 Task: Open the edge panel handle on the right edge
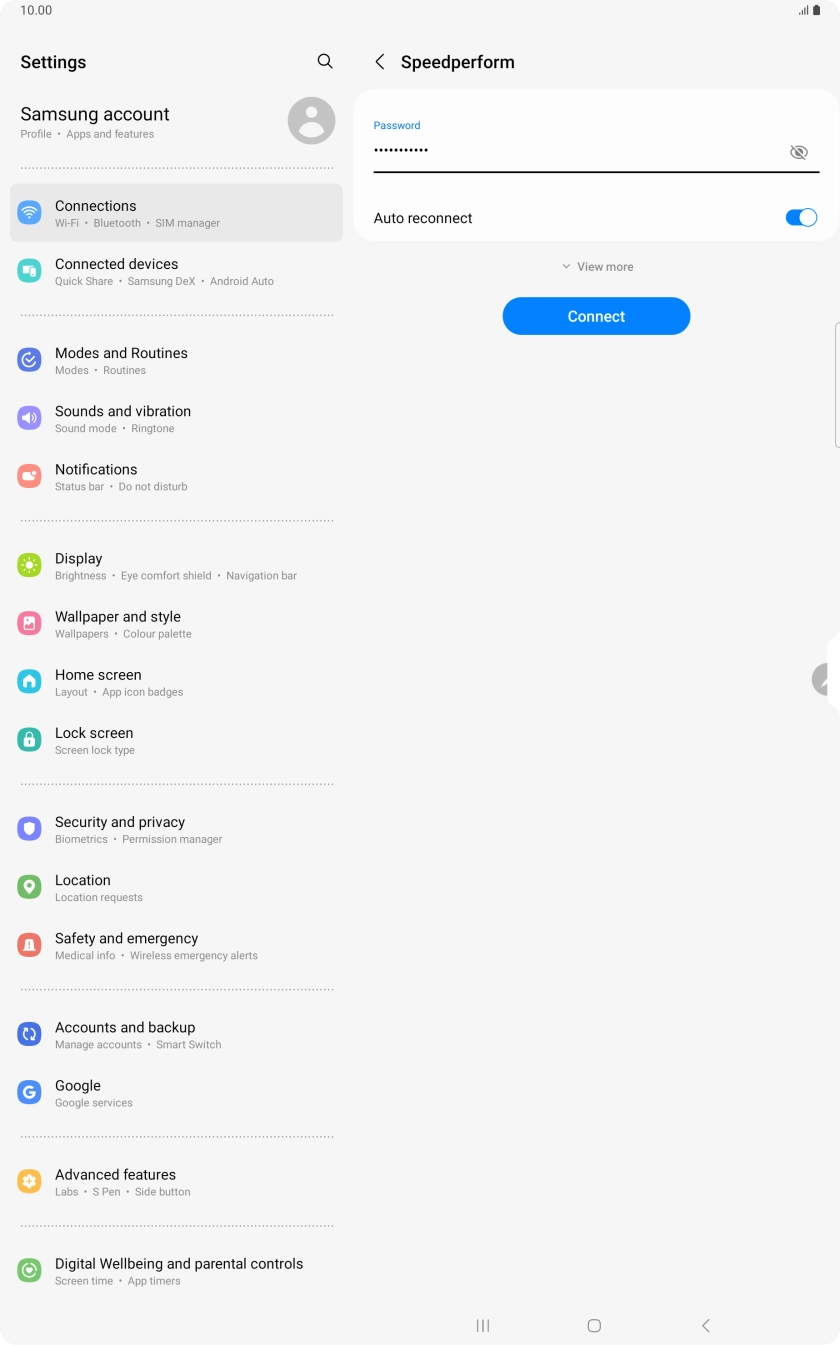(x=837, y=384)
